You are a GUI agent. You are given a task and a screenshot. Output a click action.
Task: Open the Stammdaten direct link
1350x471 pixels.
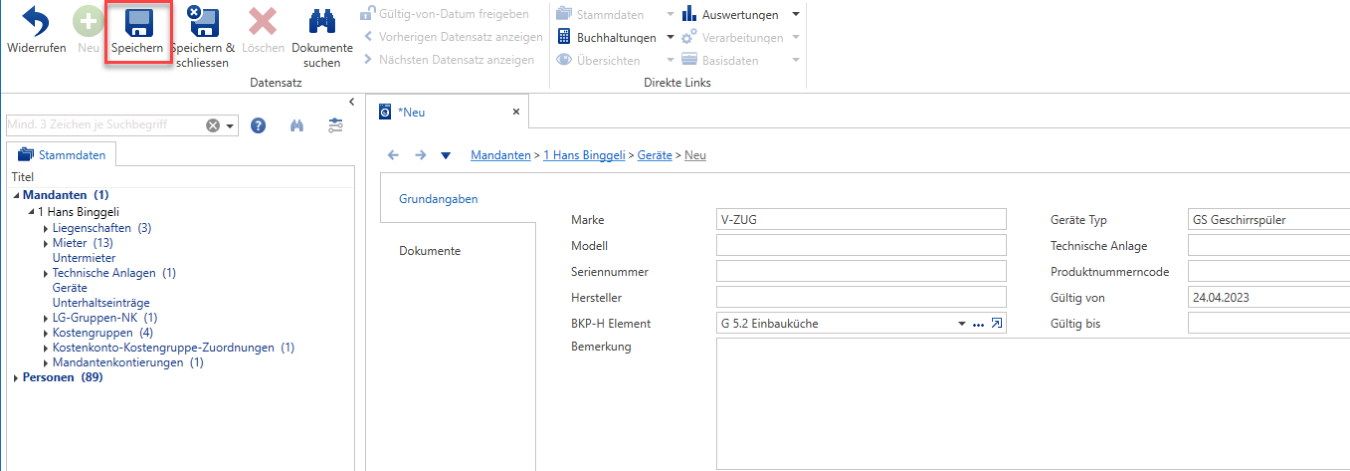pos(601,14)
